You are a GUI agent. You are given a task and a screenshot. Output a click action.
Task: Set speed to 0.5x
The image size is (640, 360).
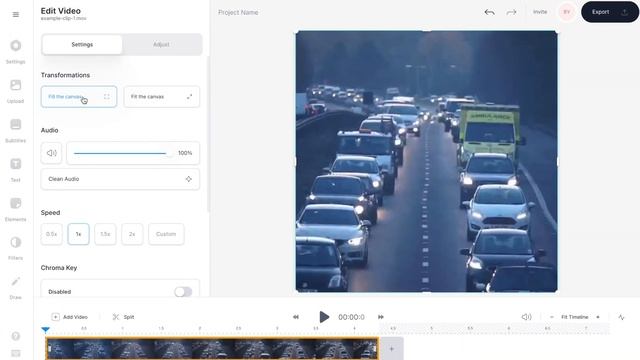51,234
